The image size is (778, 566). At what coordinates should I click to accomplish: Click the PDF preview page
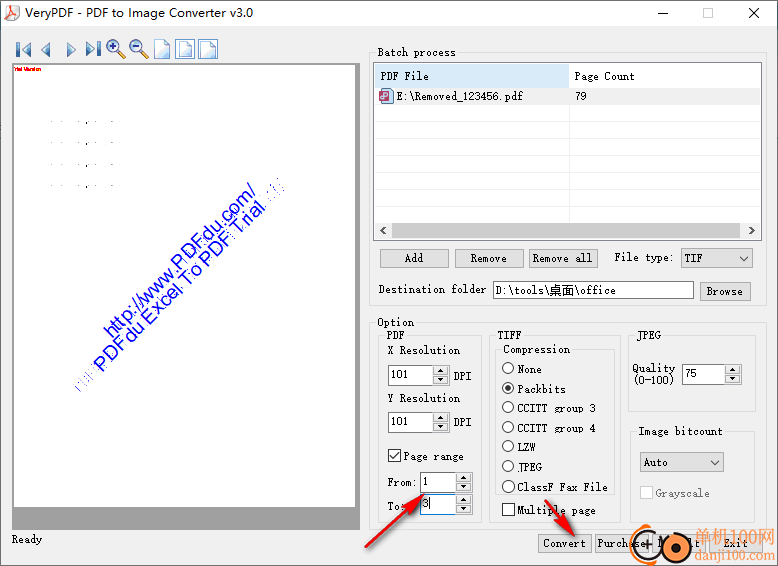click(x=184, y=286)
